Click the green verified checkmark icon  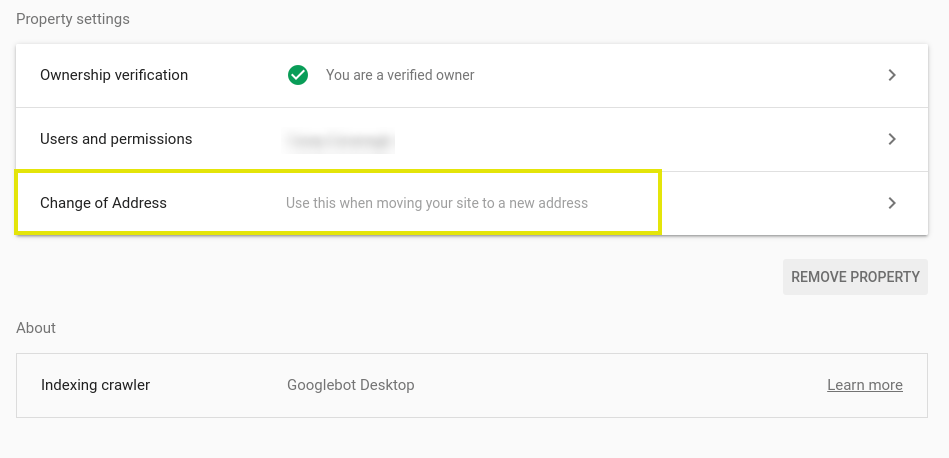(298, 75)
